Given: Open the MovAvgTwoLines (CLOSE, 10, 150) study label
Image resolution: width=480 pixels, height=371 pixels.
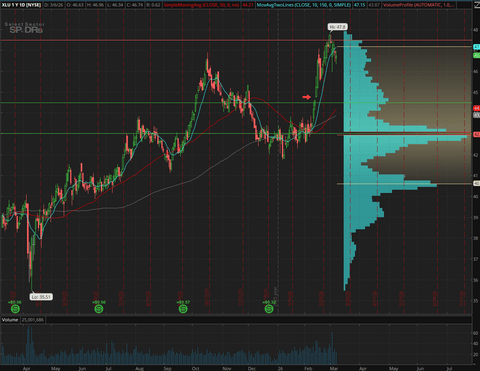Looking at the screenshot, I should point(304,5).
